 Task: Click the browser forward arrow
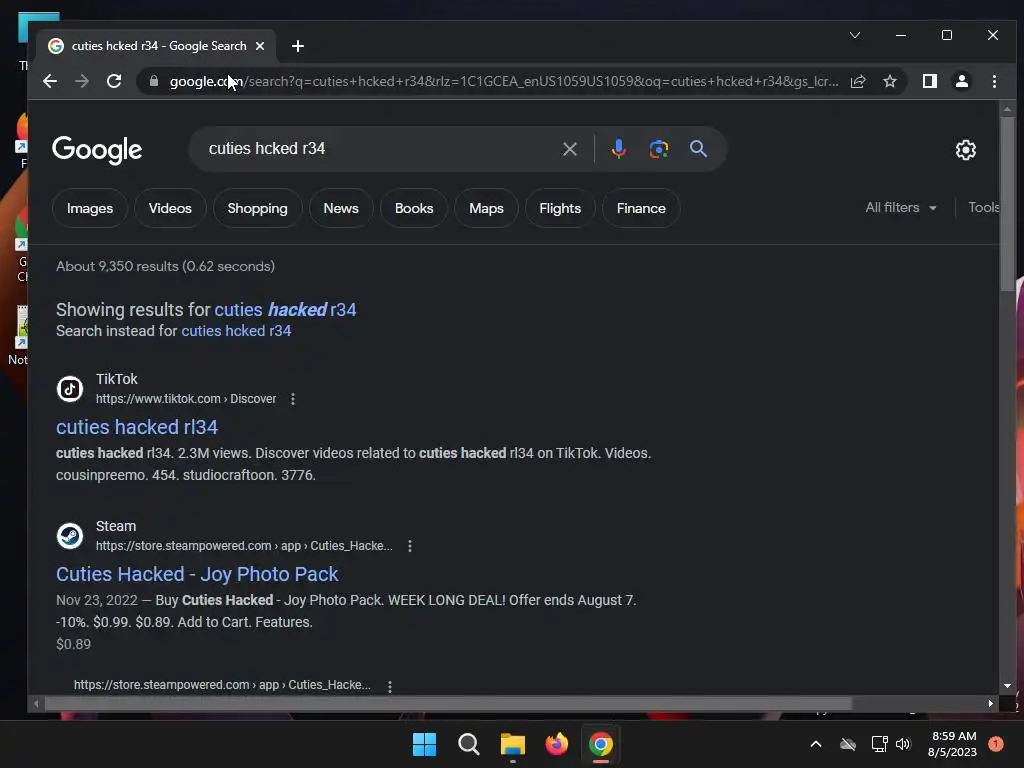point(82,81)
